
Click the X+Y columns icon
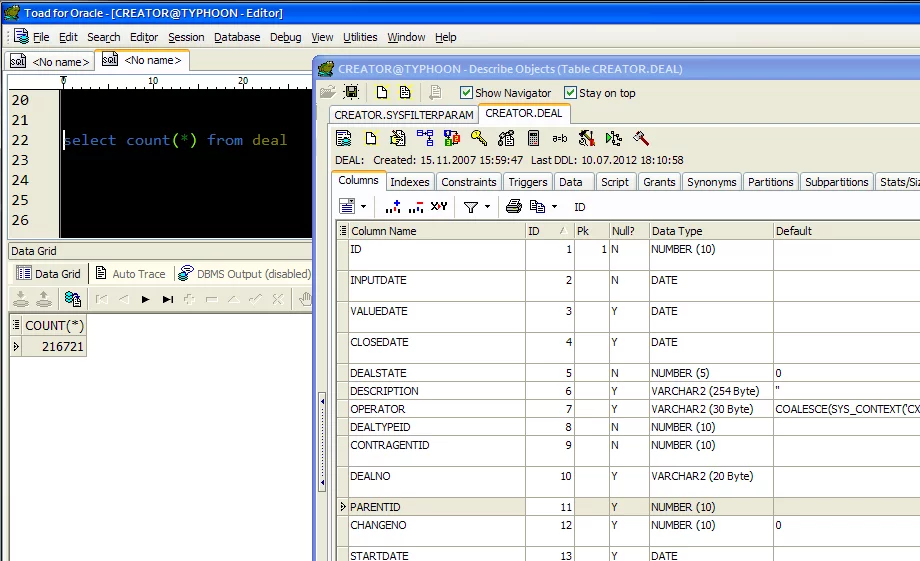pyautogui.click(x=438, y=207)
